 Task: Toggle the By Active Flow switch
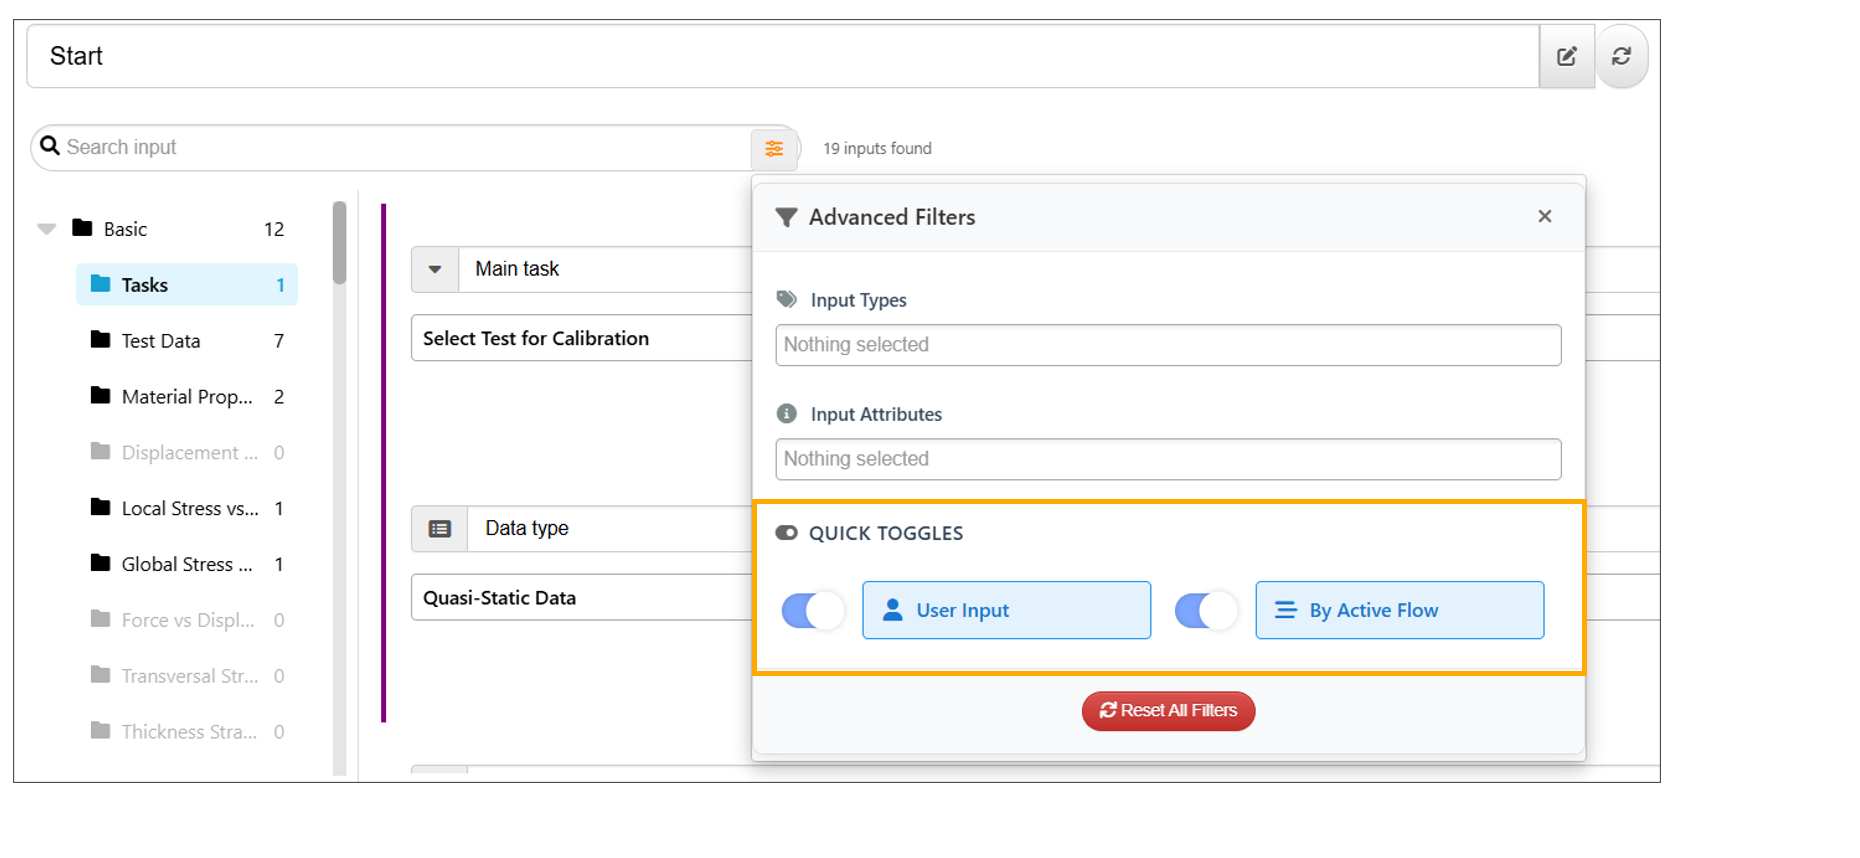(x=1205, y=611)
